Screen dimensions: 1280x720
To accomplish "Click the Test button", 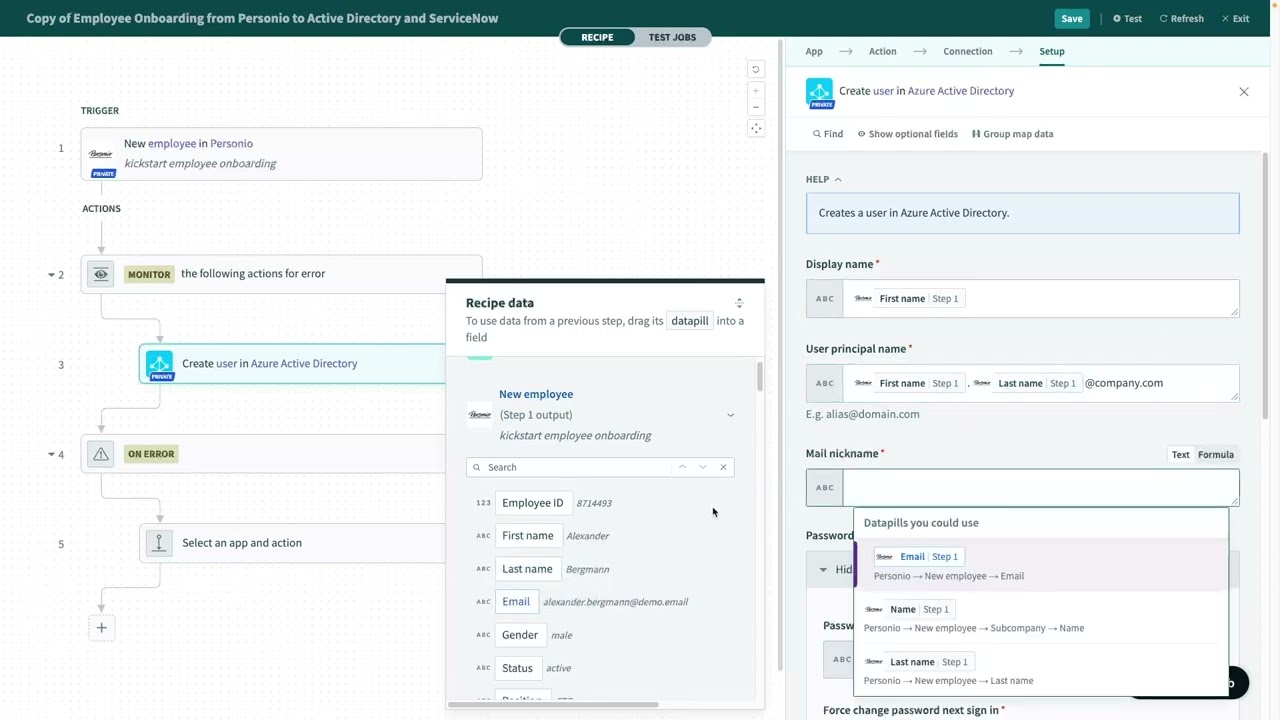I will (1127, 19).
